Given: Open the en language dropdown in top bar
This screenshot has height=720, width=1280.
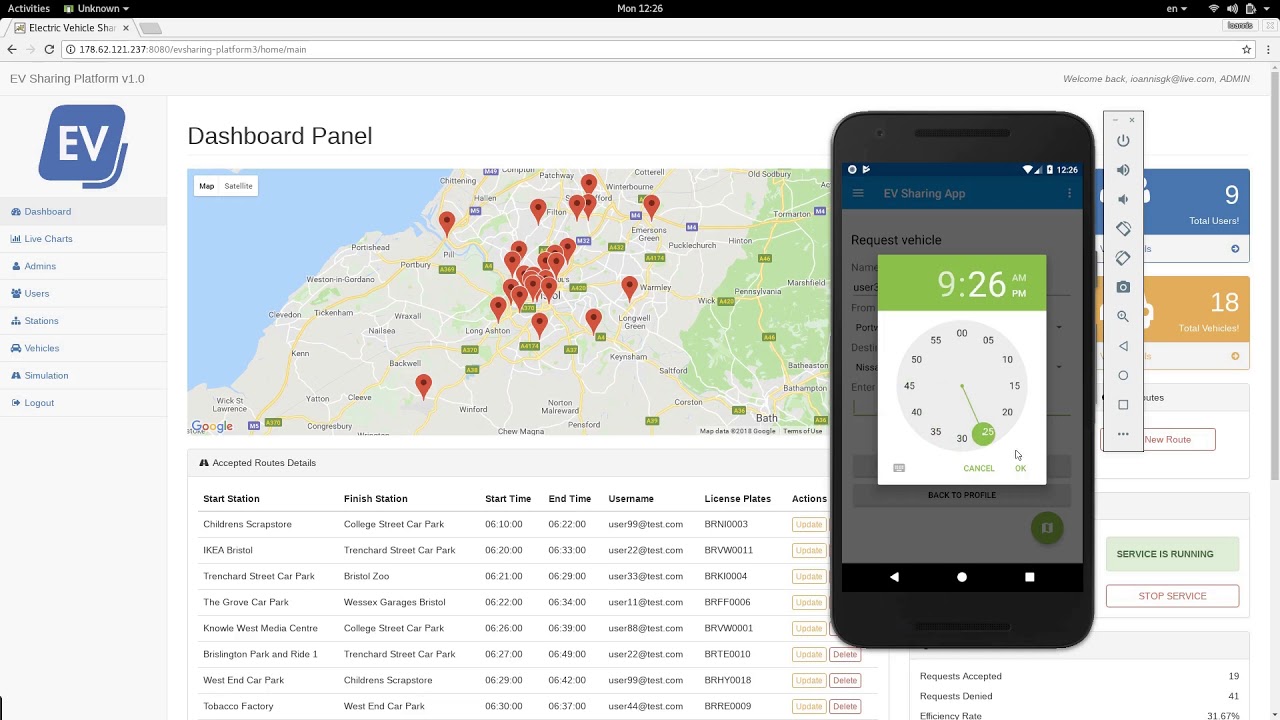Looking at the screenshot, I should pyautogui.click(x=1177, y=8).
